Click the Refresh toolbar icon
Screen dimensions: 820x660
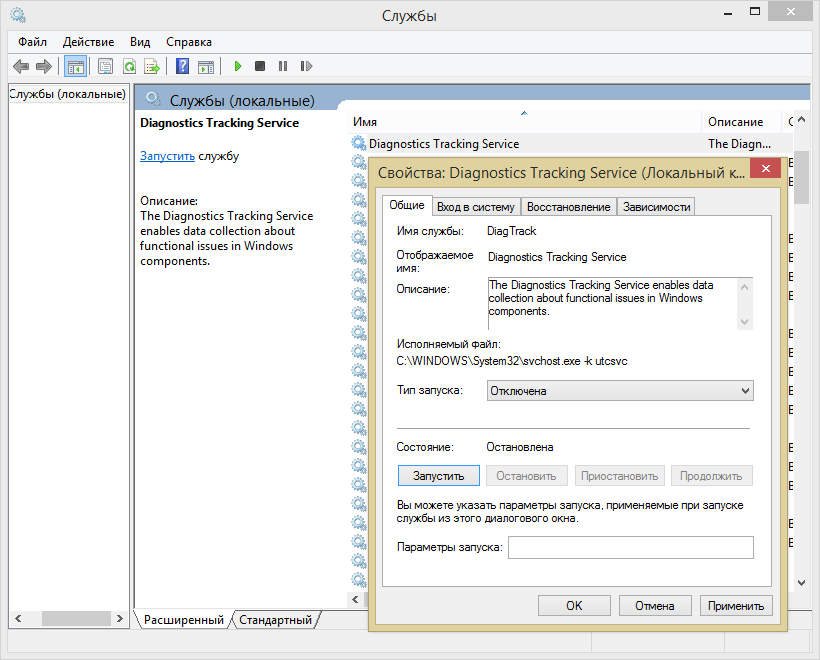click(x=129, y=66)
